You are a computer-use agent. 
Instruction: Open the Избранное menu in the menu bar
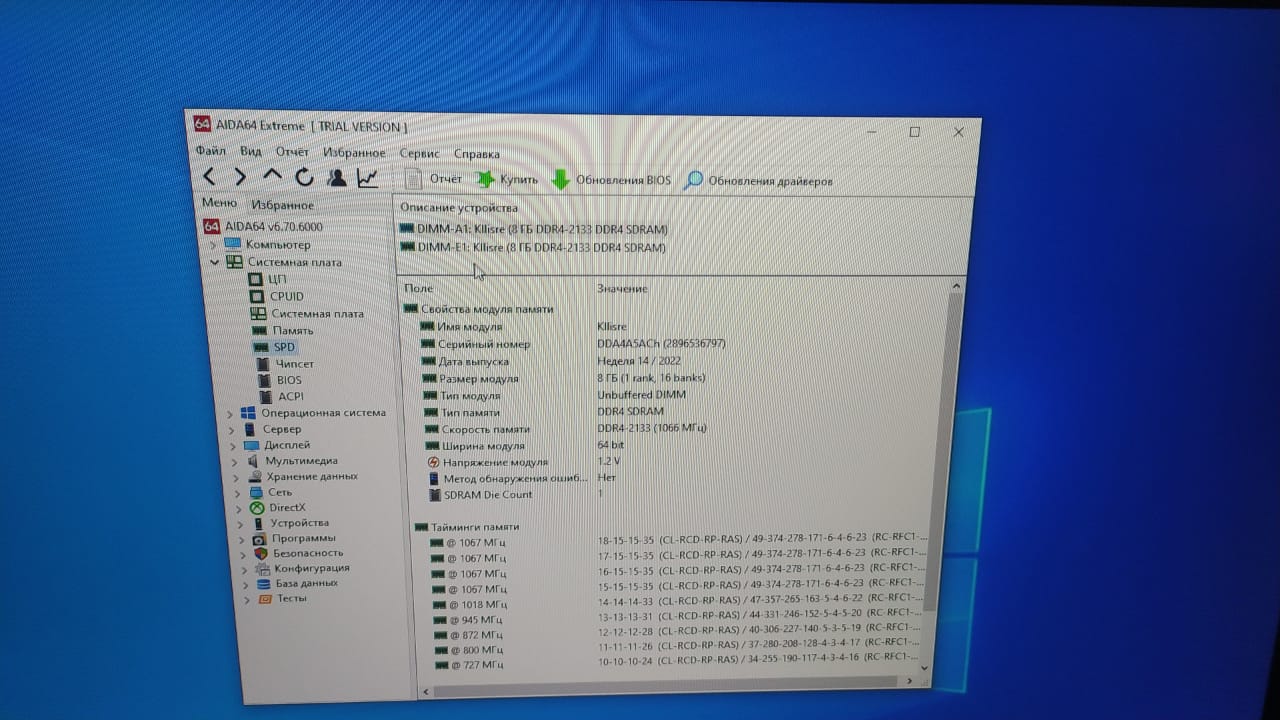[354, 153]
